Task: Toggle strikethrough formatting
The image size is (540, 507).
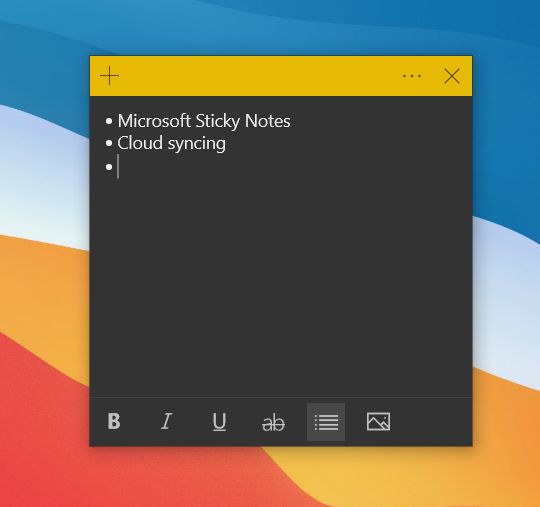Action: coord(273,422)
